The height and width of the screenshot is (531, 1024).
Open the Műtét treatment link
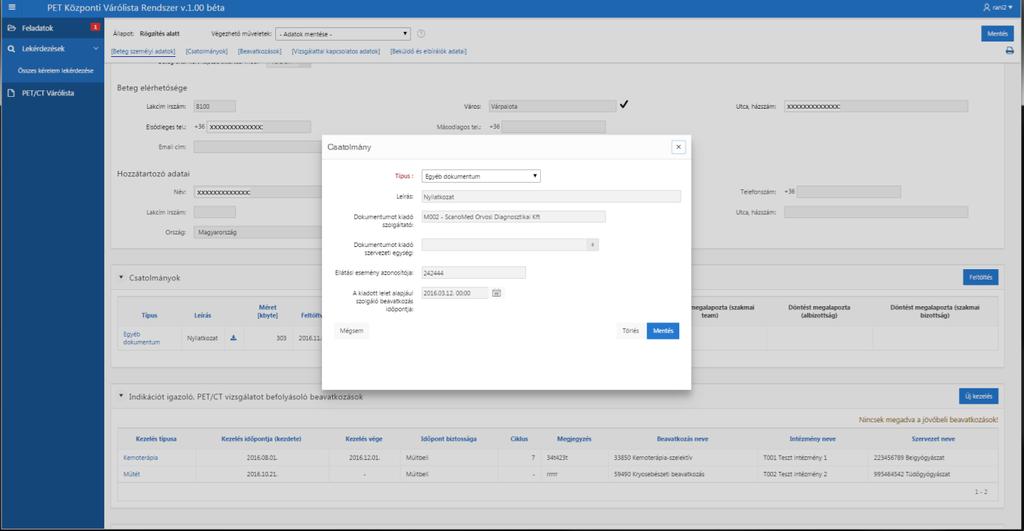pyautogui.click(x=131, y=474)
